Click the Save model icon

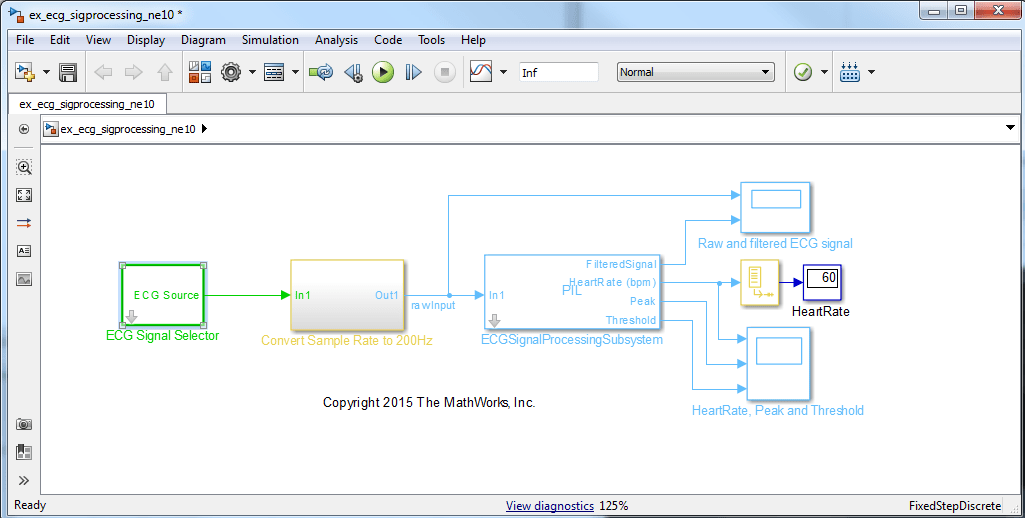coord(68,72)
